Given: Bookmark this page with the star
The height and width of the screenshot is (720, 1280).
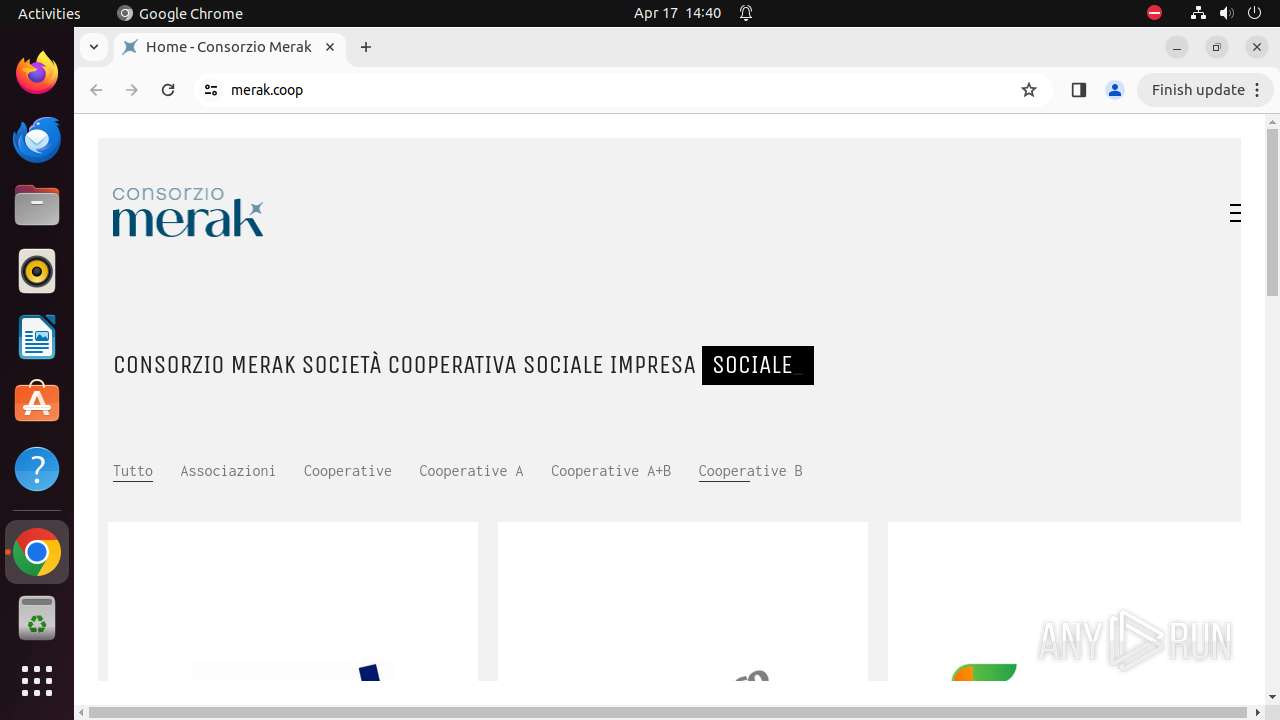Looking at the screenshot, I should point(1029,90).
